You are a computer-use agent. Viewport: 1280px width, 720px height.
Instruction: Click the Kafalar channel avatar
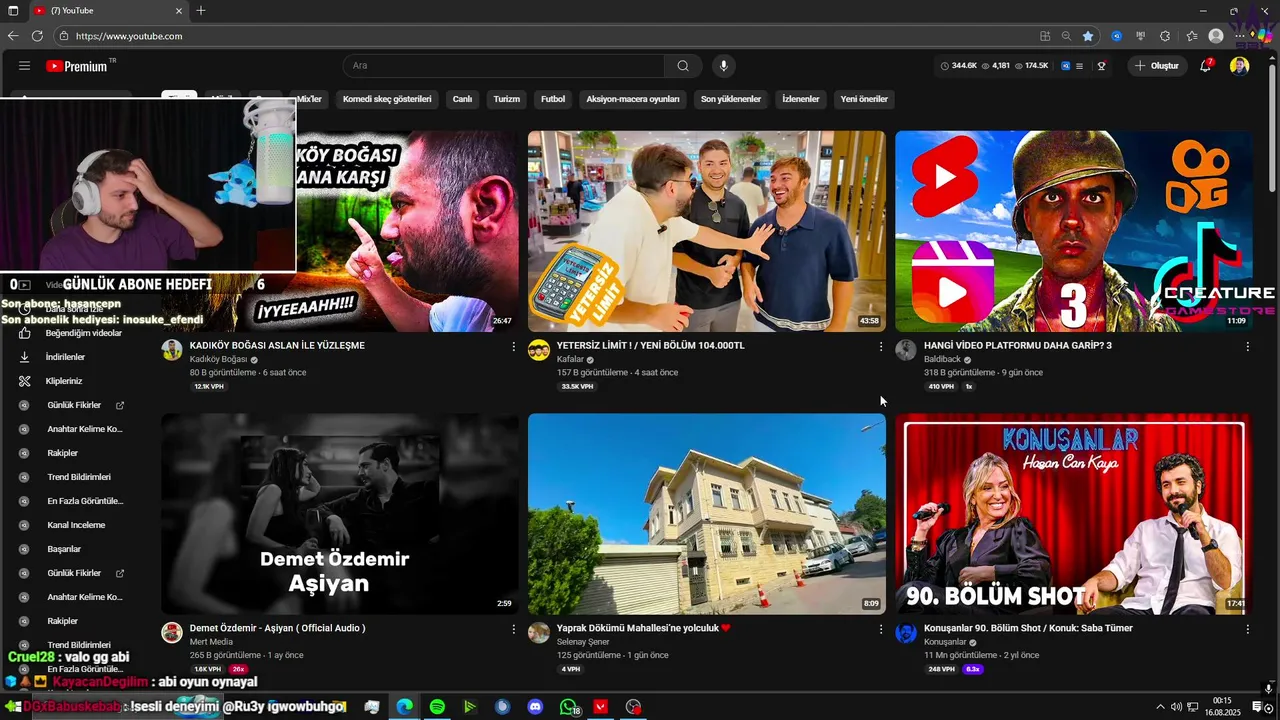(x=539, y=350)
